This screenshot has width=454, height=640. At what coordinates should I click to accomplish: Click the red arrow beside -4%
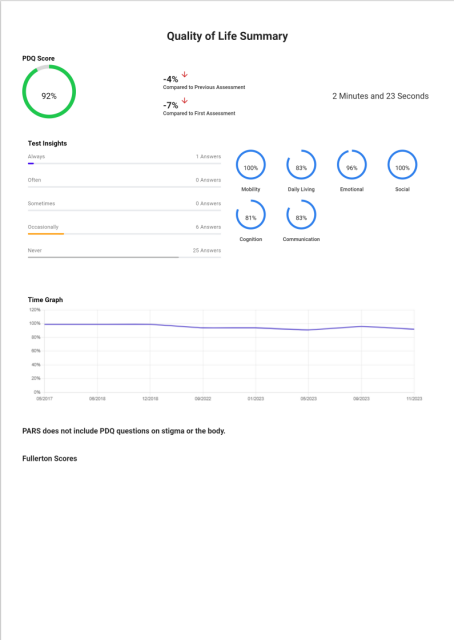pyautogui.click(x=185, y=75)
